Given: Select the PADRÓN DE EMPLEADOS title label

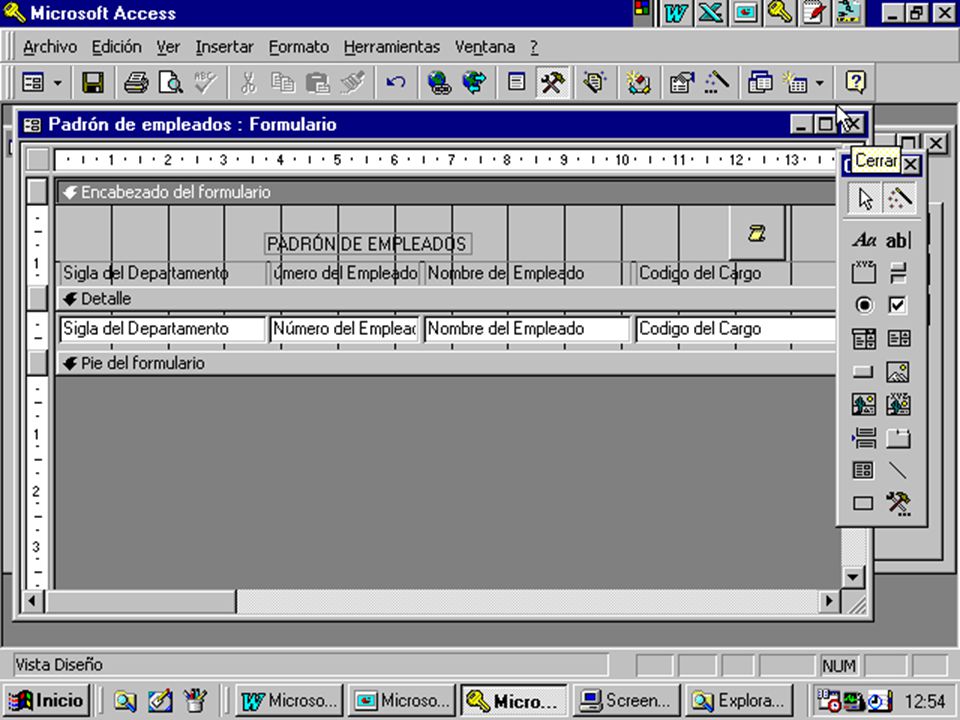Looking at the screenshot, I should point(367,244).
